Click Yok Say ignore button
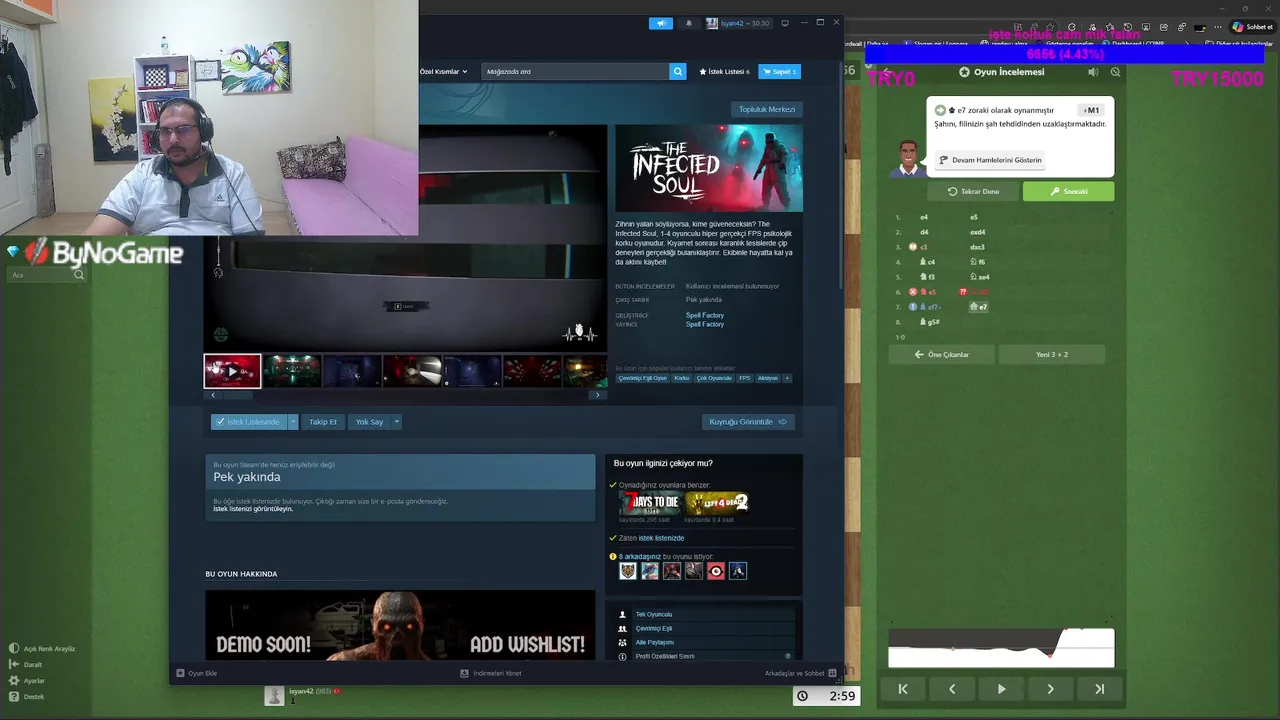This screenshot has width=1280, height=720. coord(369,422)
